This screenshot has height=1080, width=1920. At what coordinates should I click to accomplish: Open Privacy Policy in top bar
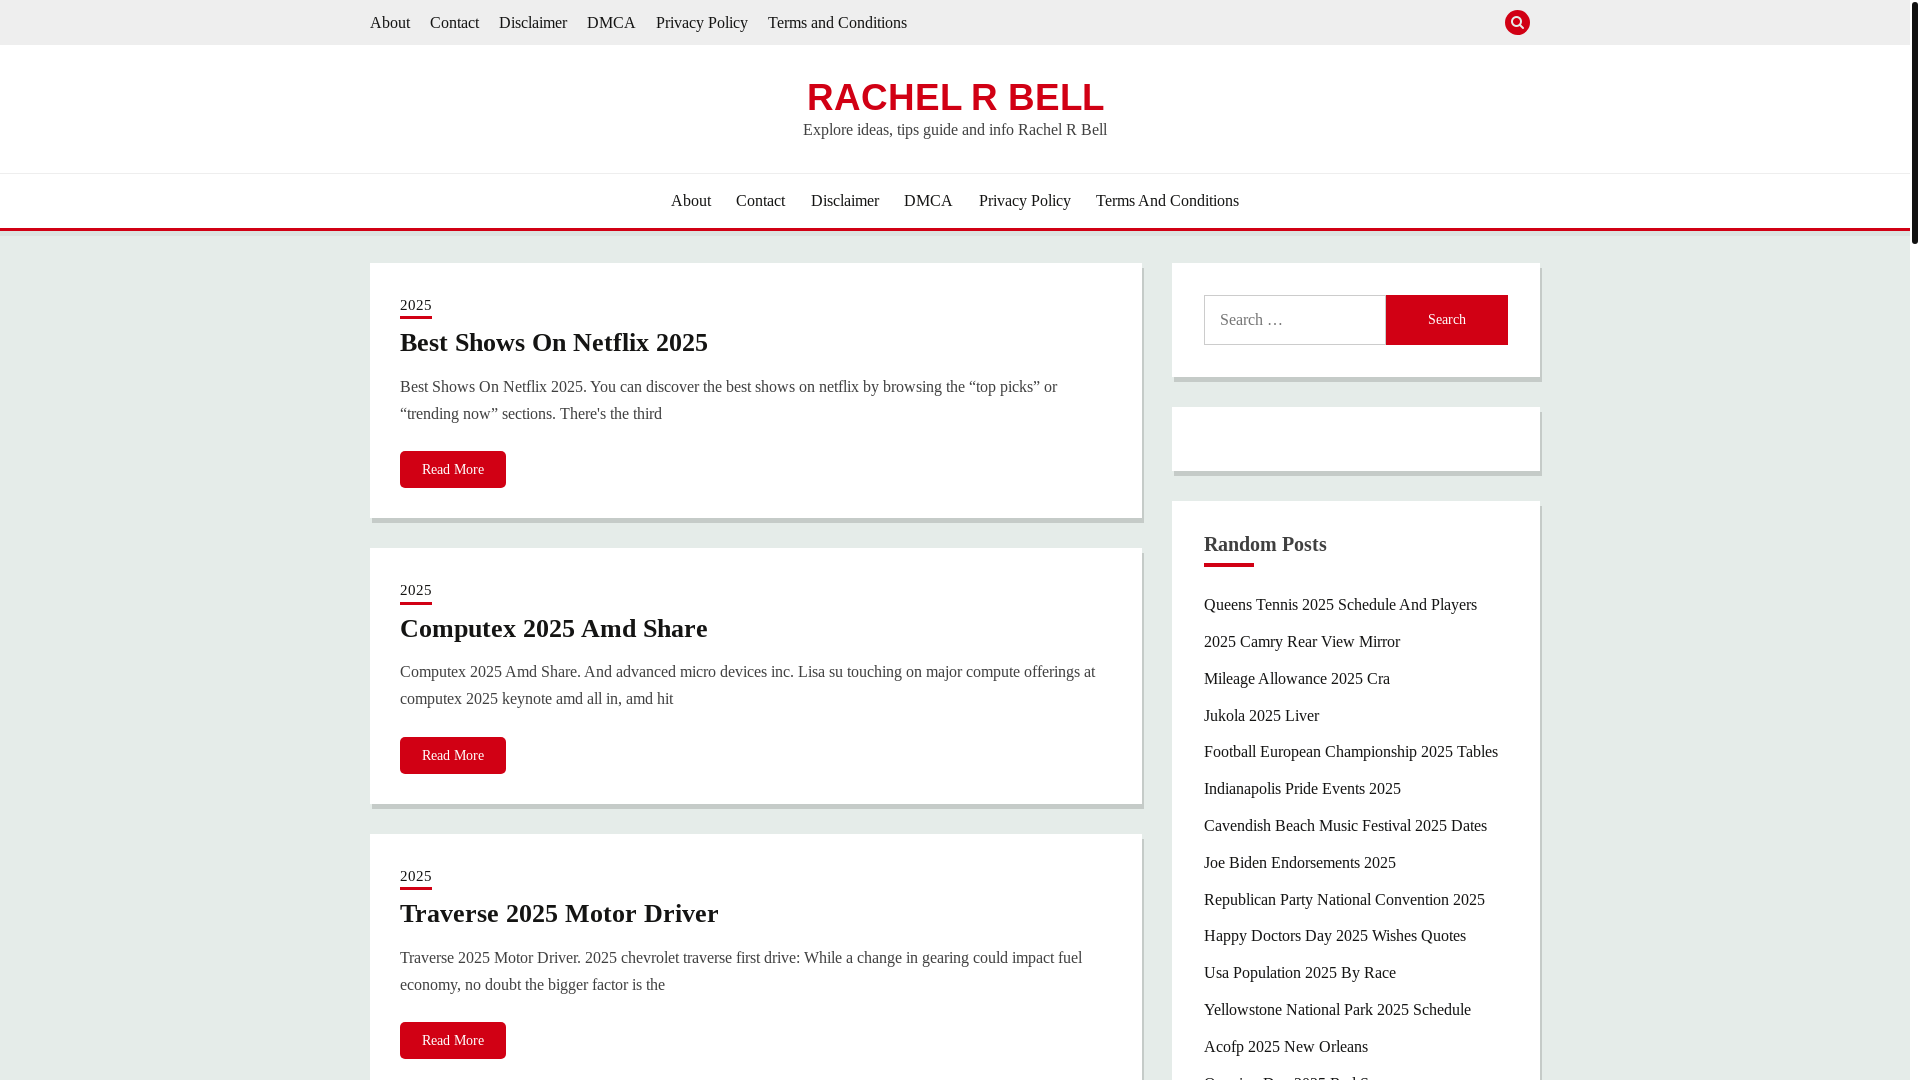(x=702, y=22)
